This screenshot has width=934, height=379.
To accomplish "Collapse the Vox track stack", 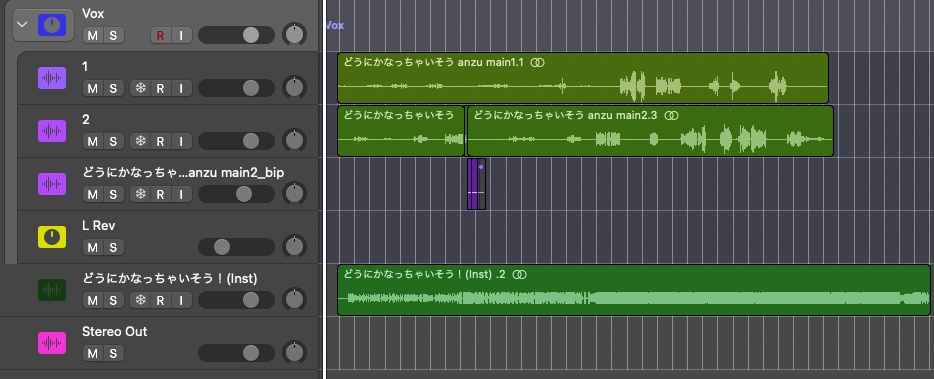I will 23,25.
